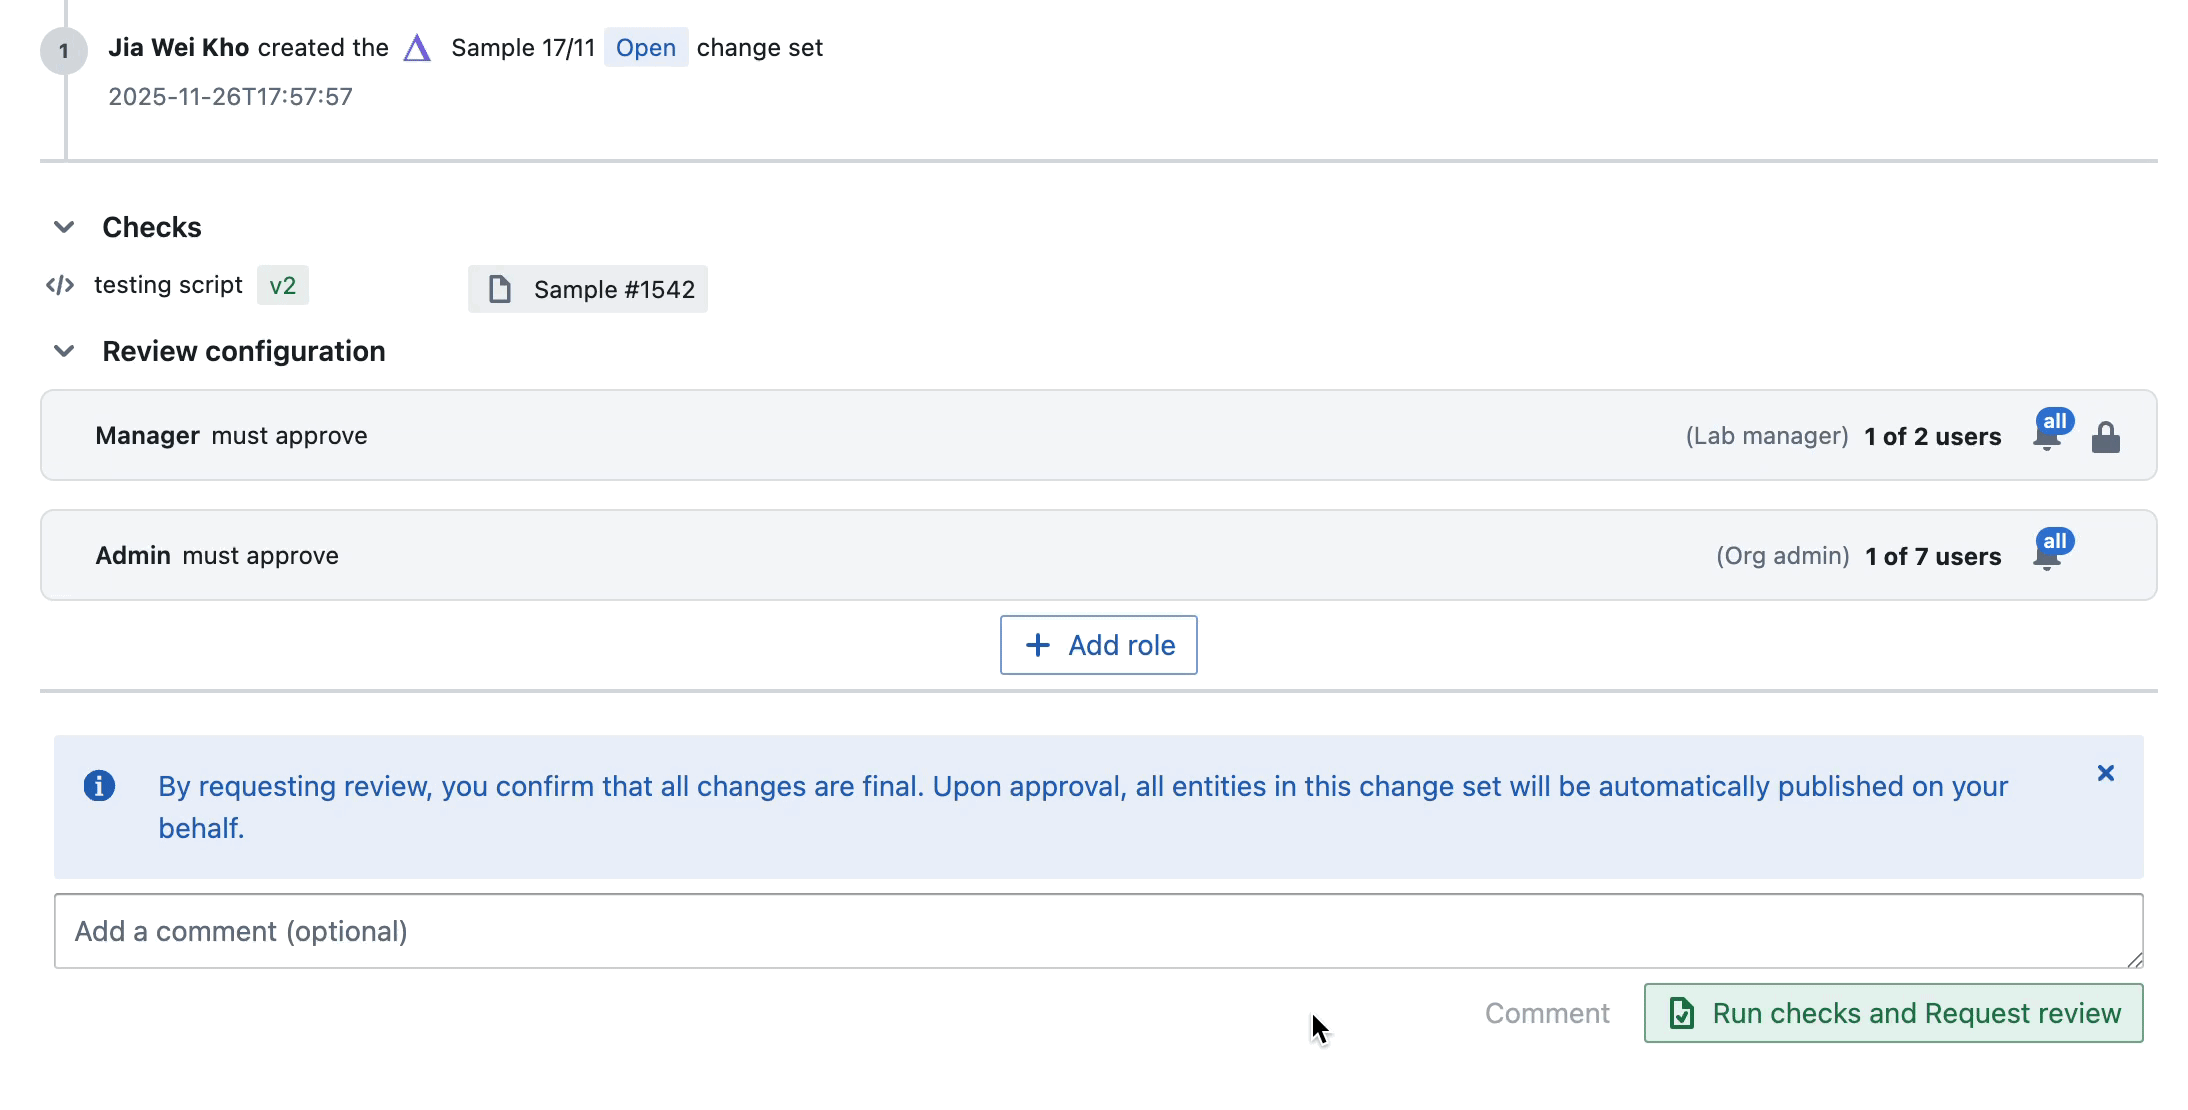The image size is (2188, 1110).
Task: Click the lock icon on Manager row
Action: pos(2106,435)
